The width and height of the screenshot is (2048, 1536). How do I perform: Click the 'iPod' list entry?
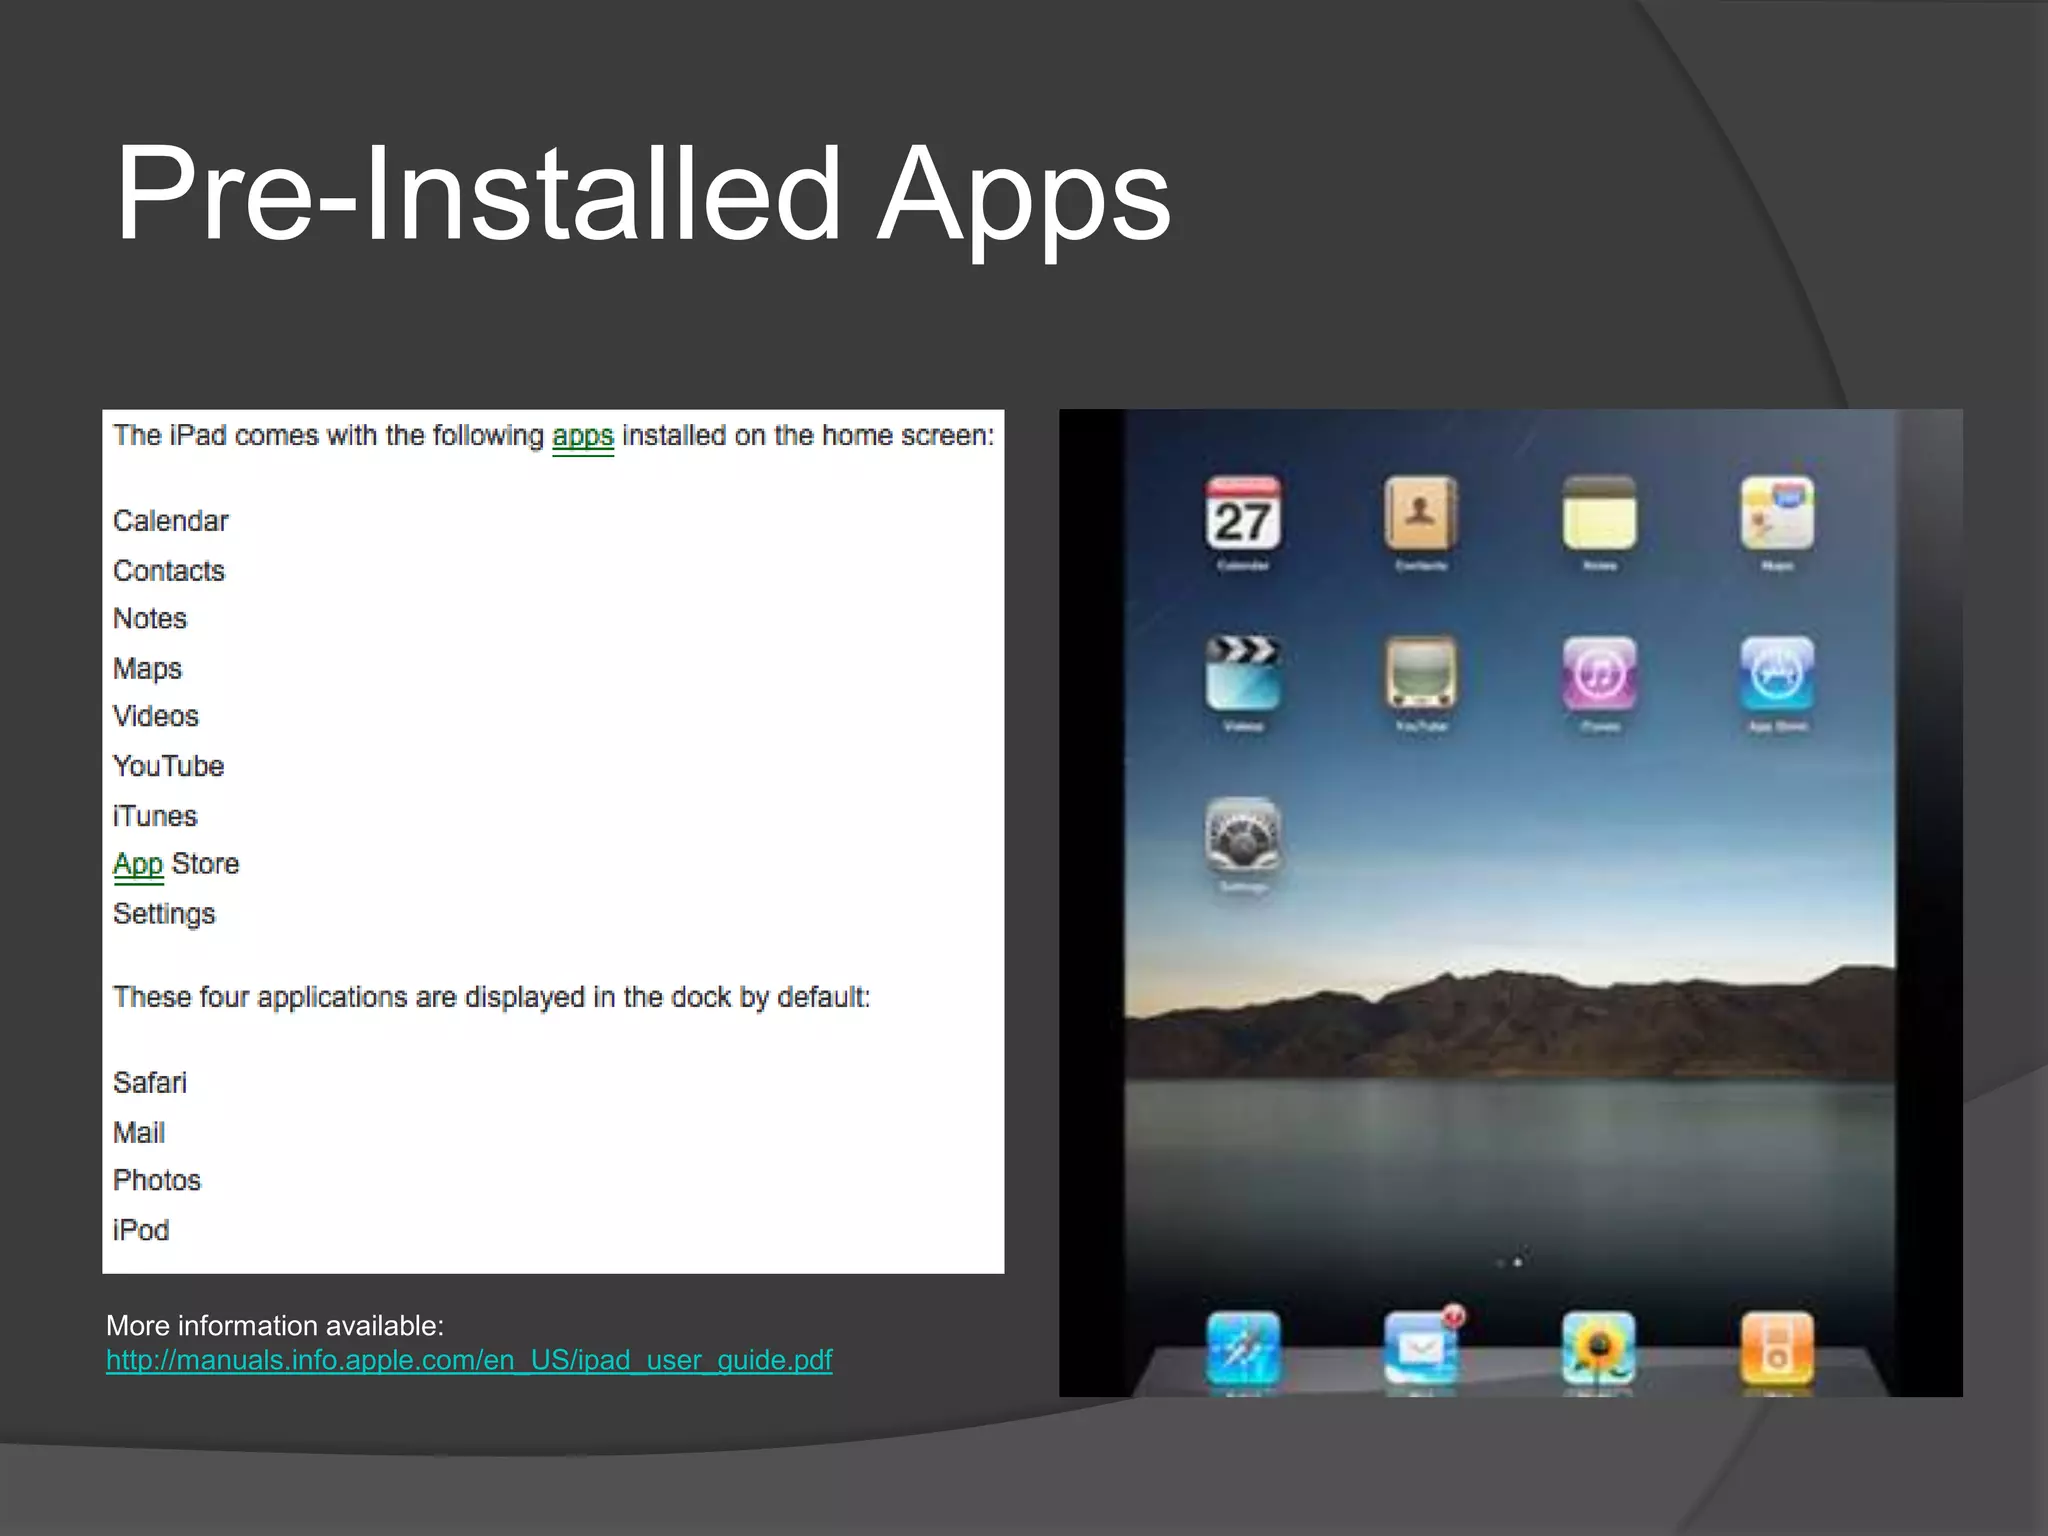tap(141, 1230)
